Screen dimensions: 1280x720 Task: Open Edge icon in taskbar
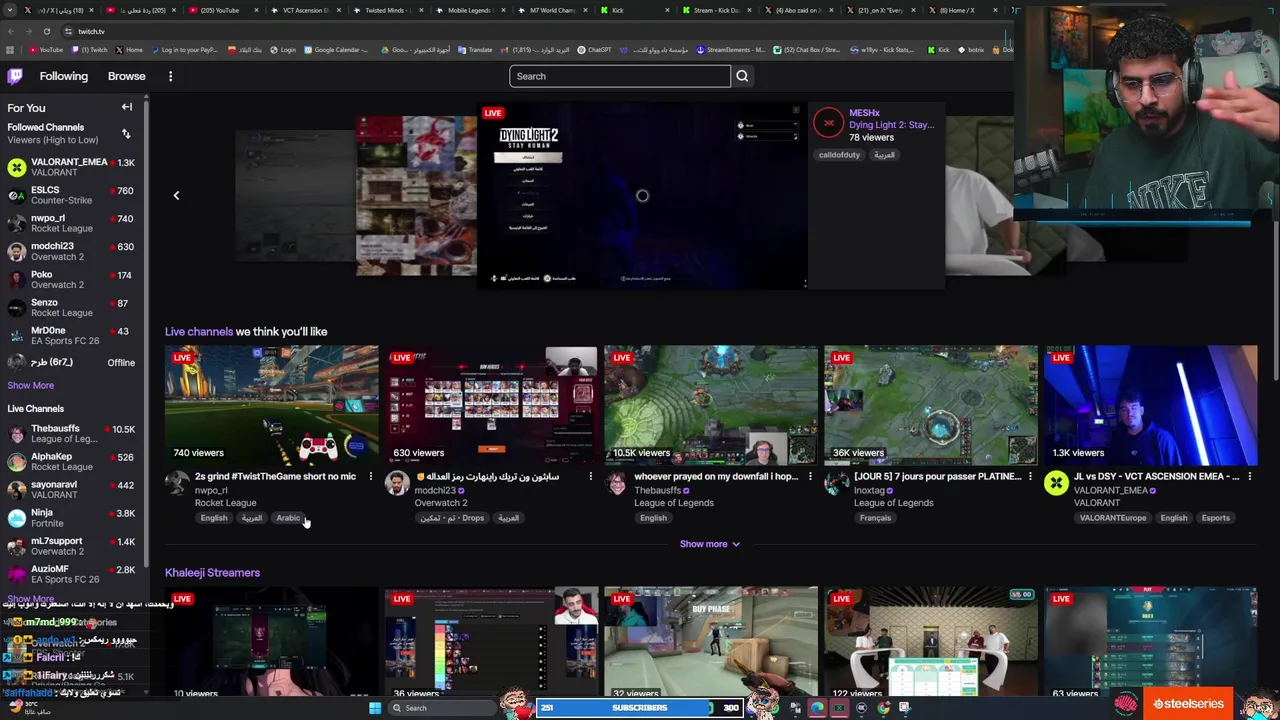click(817, 708)
